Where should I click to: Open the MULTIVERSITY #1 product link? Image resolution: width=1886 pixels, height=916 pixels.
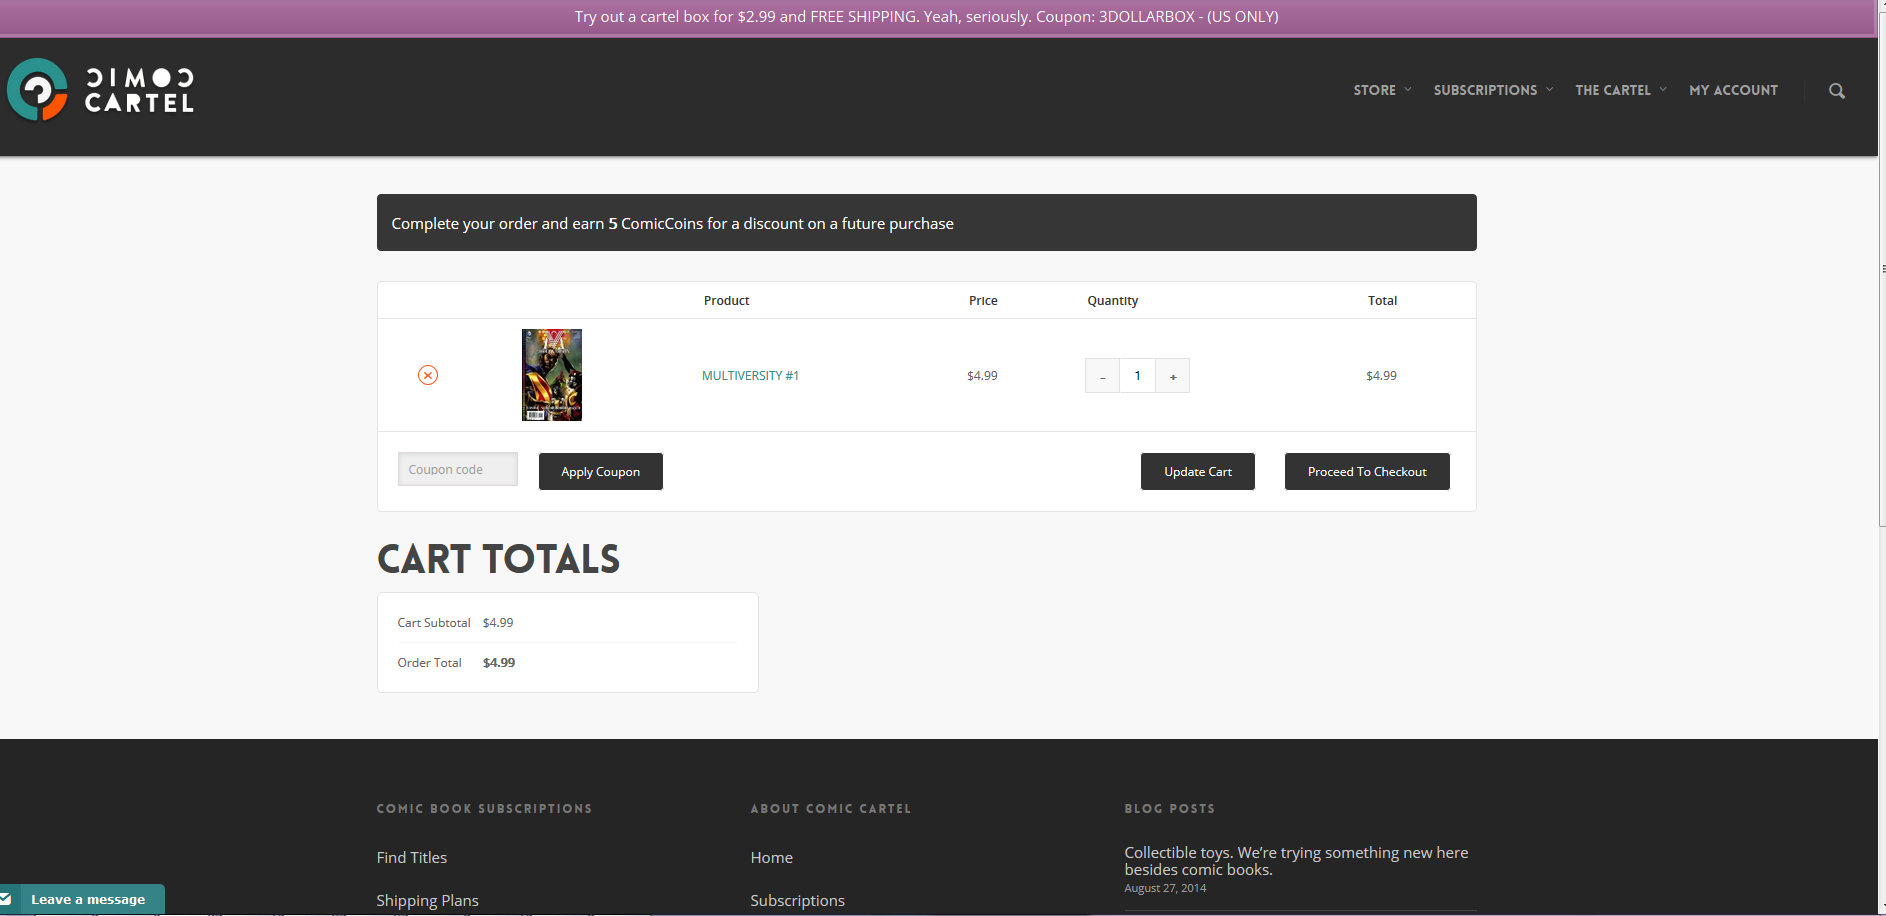click(x=750, y=376)
